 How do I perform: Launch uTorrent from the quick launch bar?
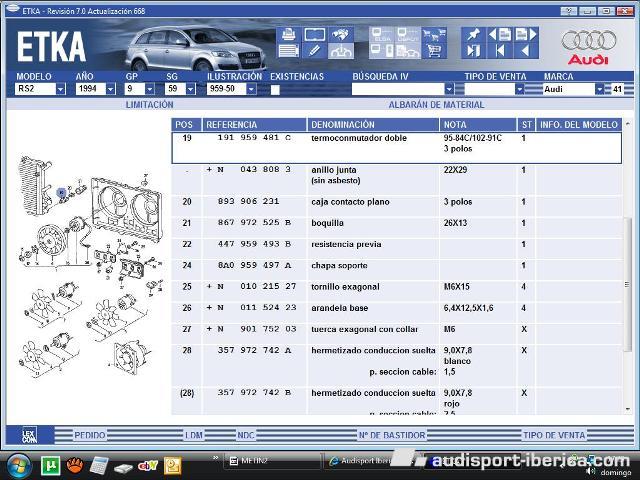pyautogui.click(x=51, y=466)
